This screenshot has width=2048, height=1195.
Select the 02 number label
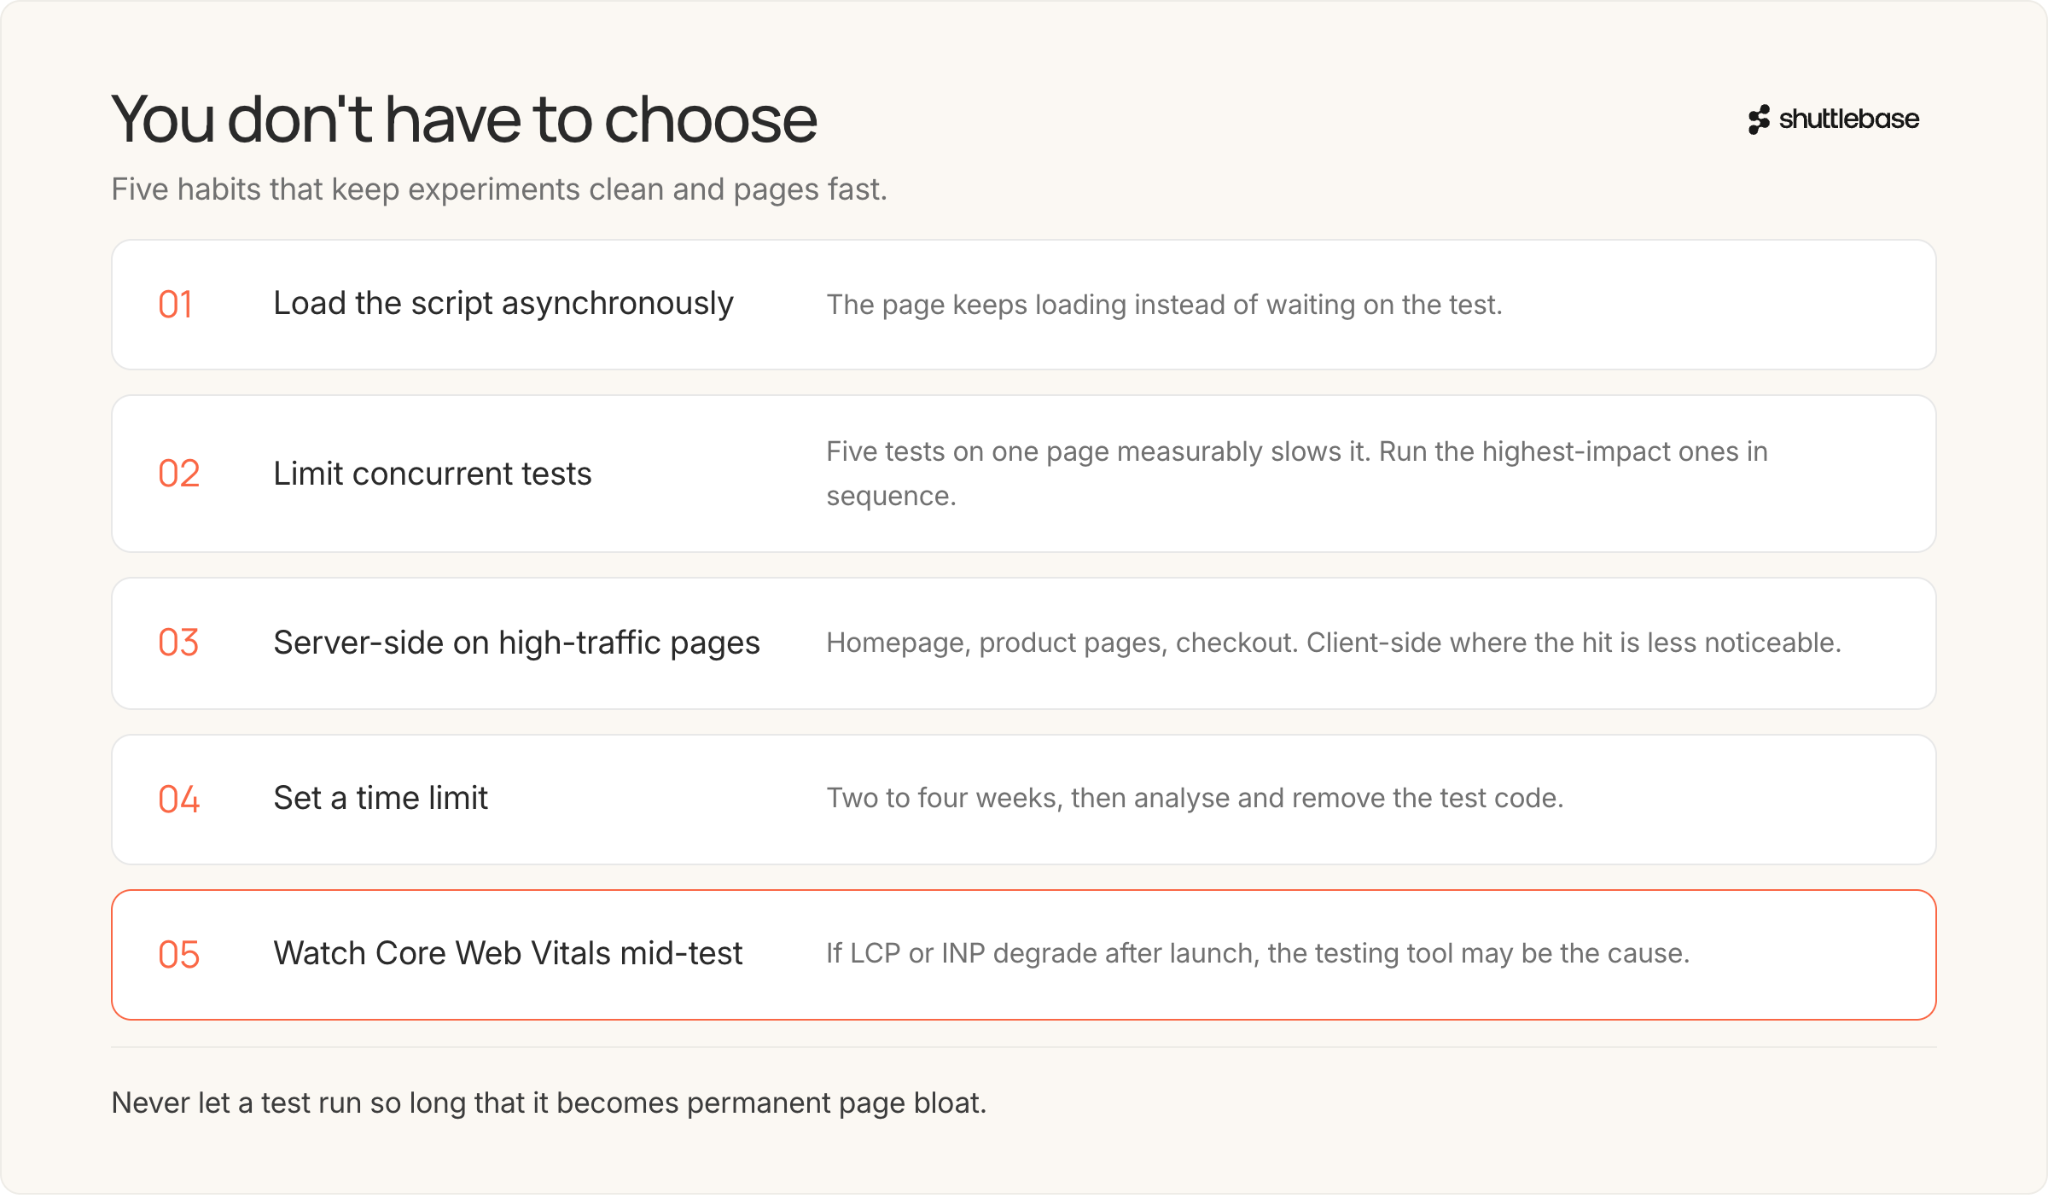click(179, 474)
